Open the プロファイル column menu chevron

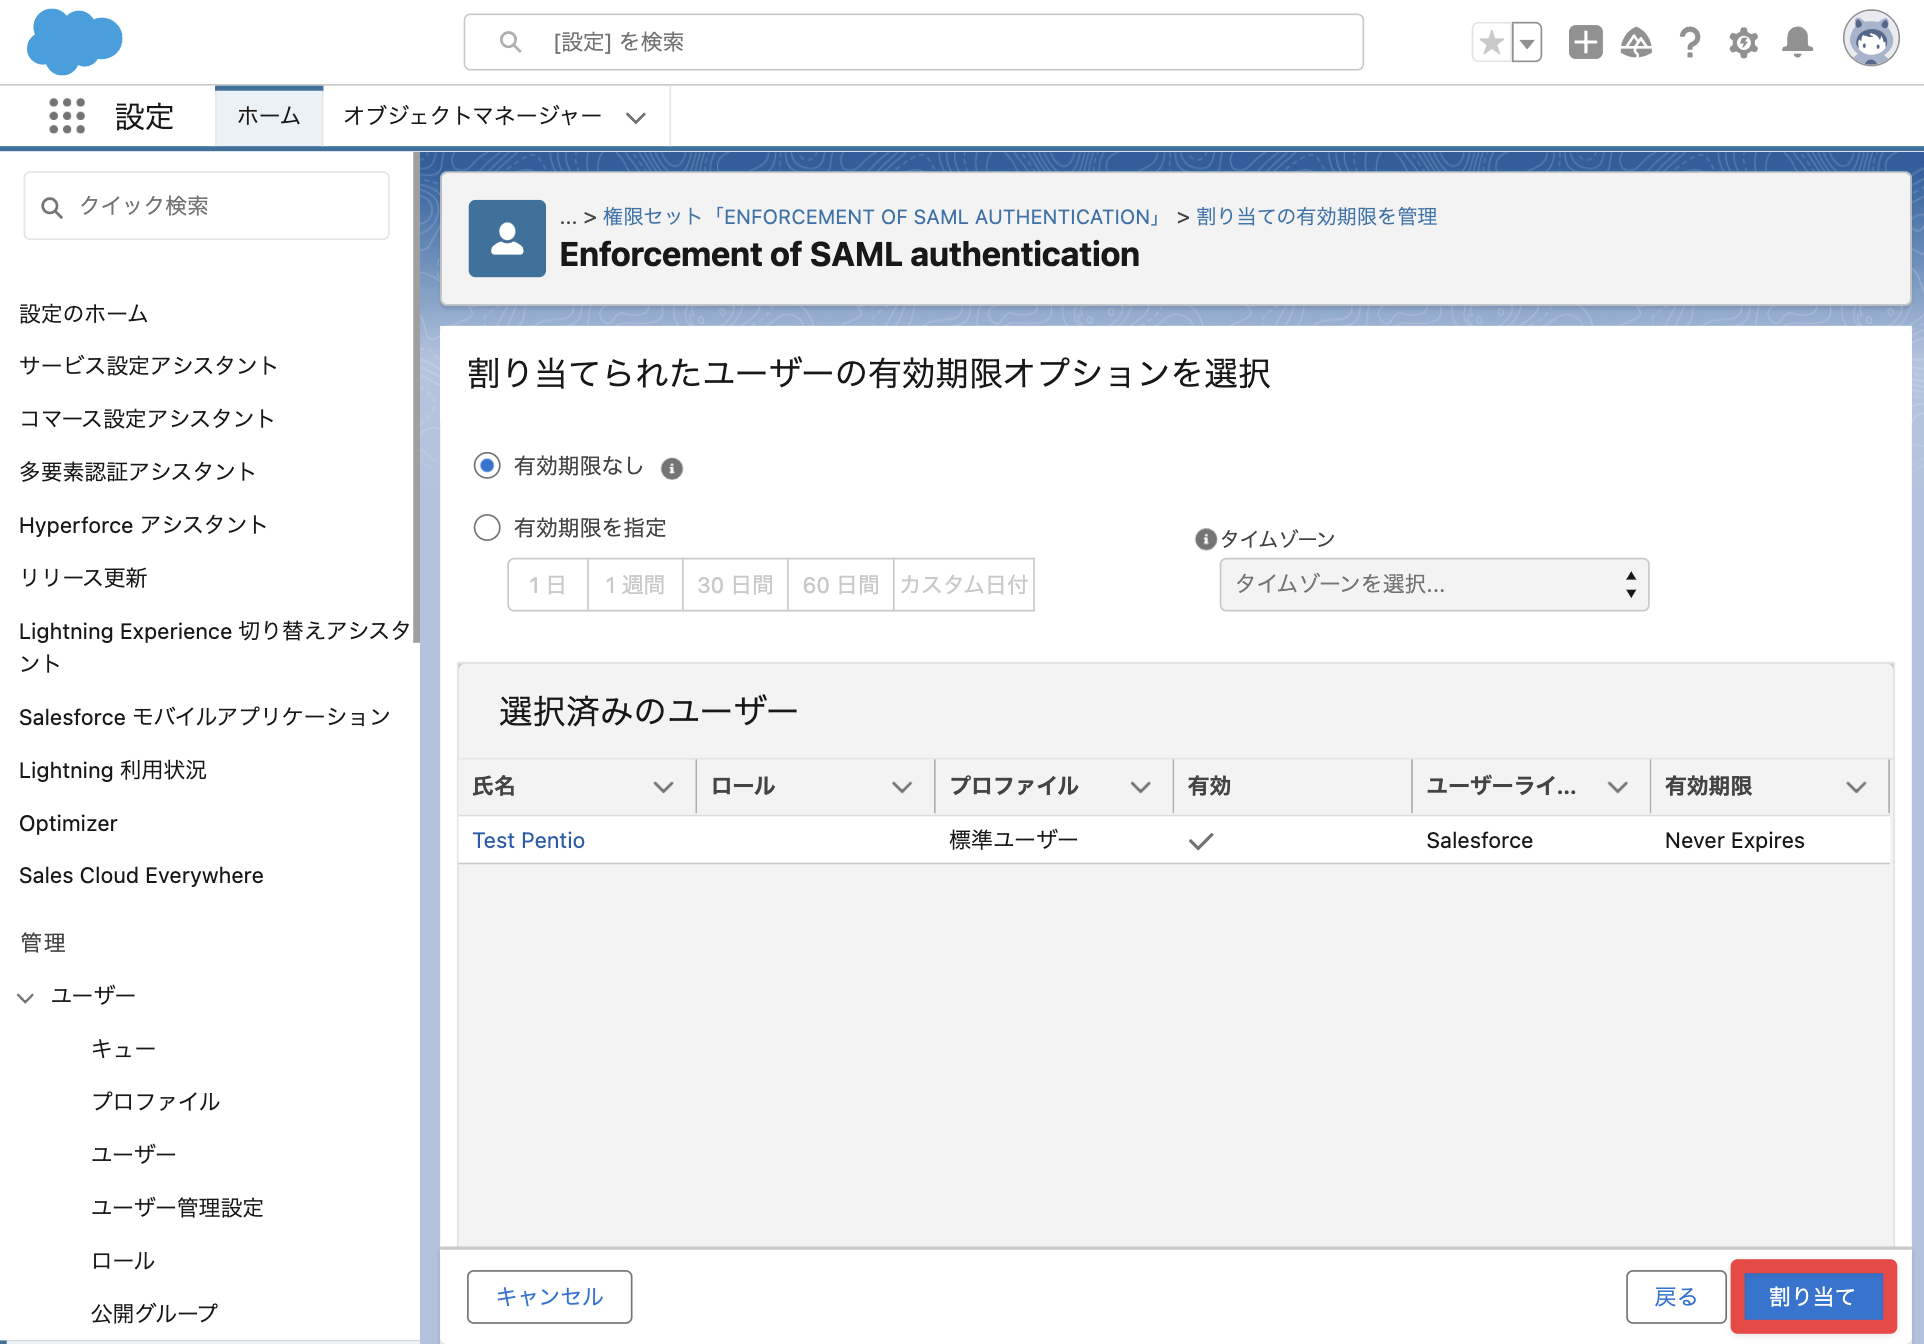(x=1140, y=787)
